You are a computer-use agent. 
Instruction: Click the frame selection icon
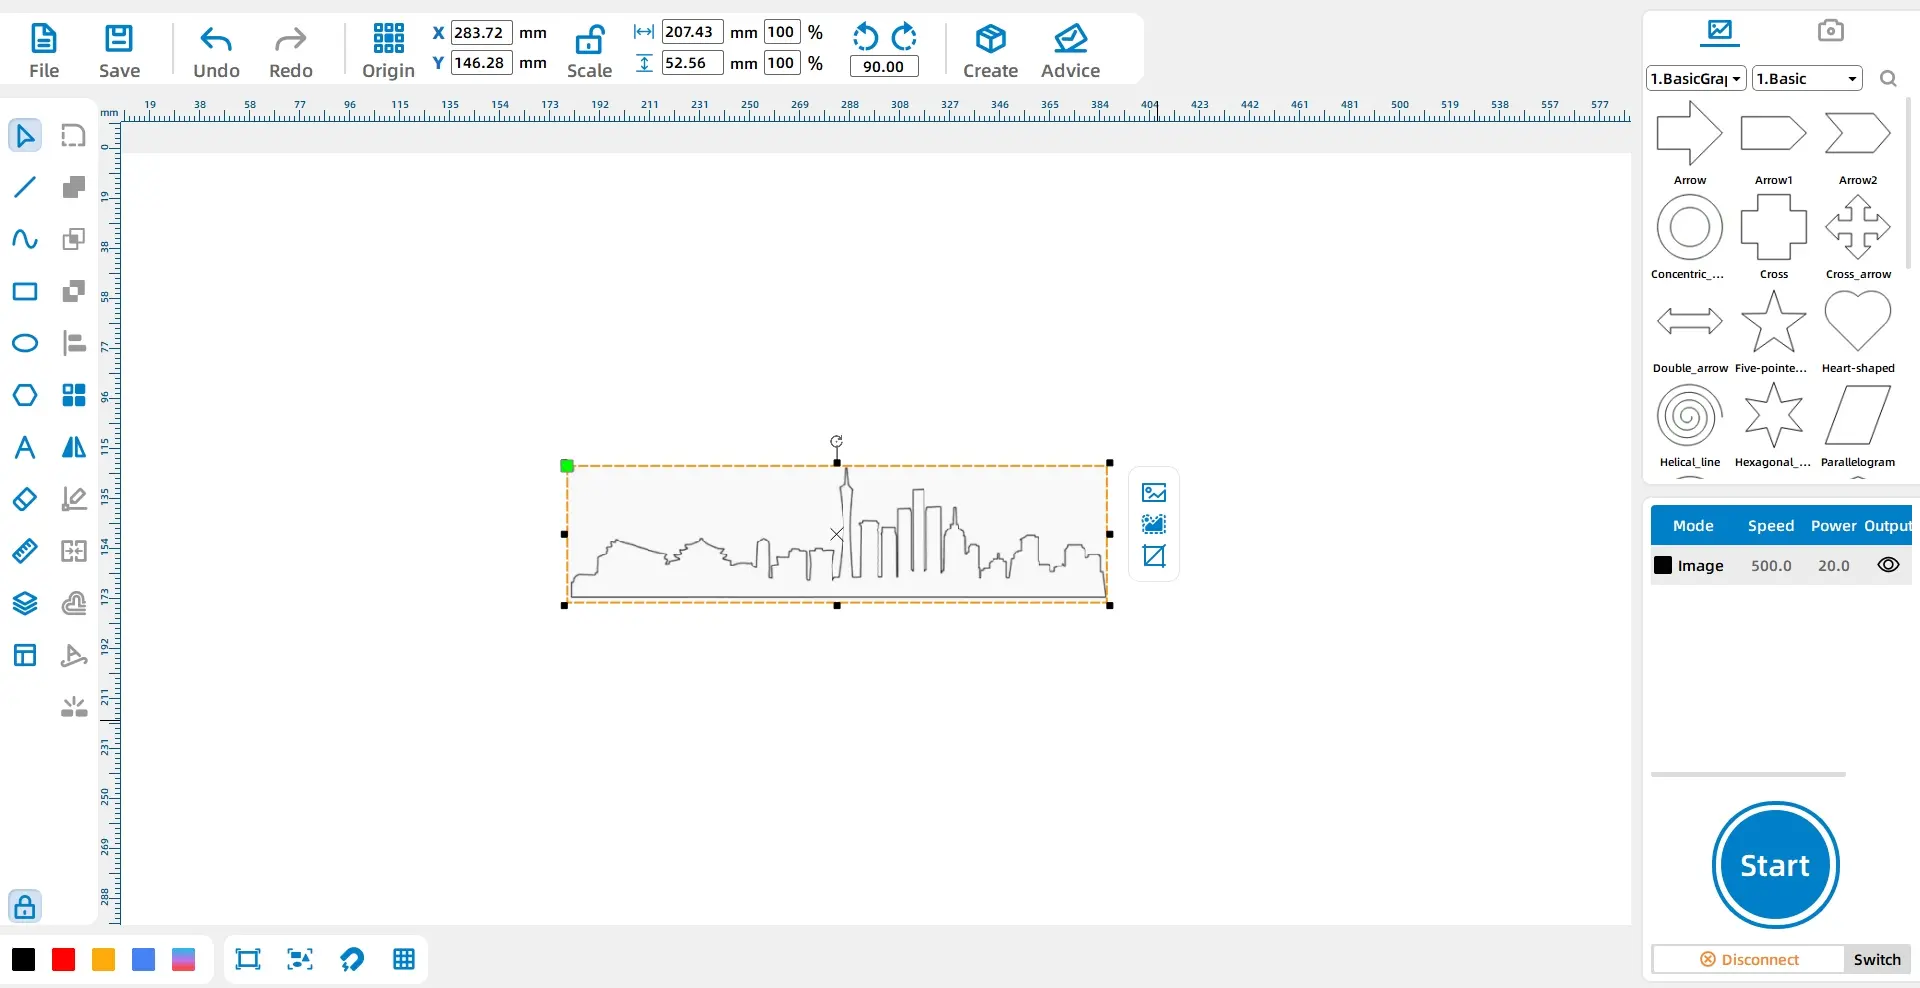[x=248, y=960]
